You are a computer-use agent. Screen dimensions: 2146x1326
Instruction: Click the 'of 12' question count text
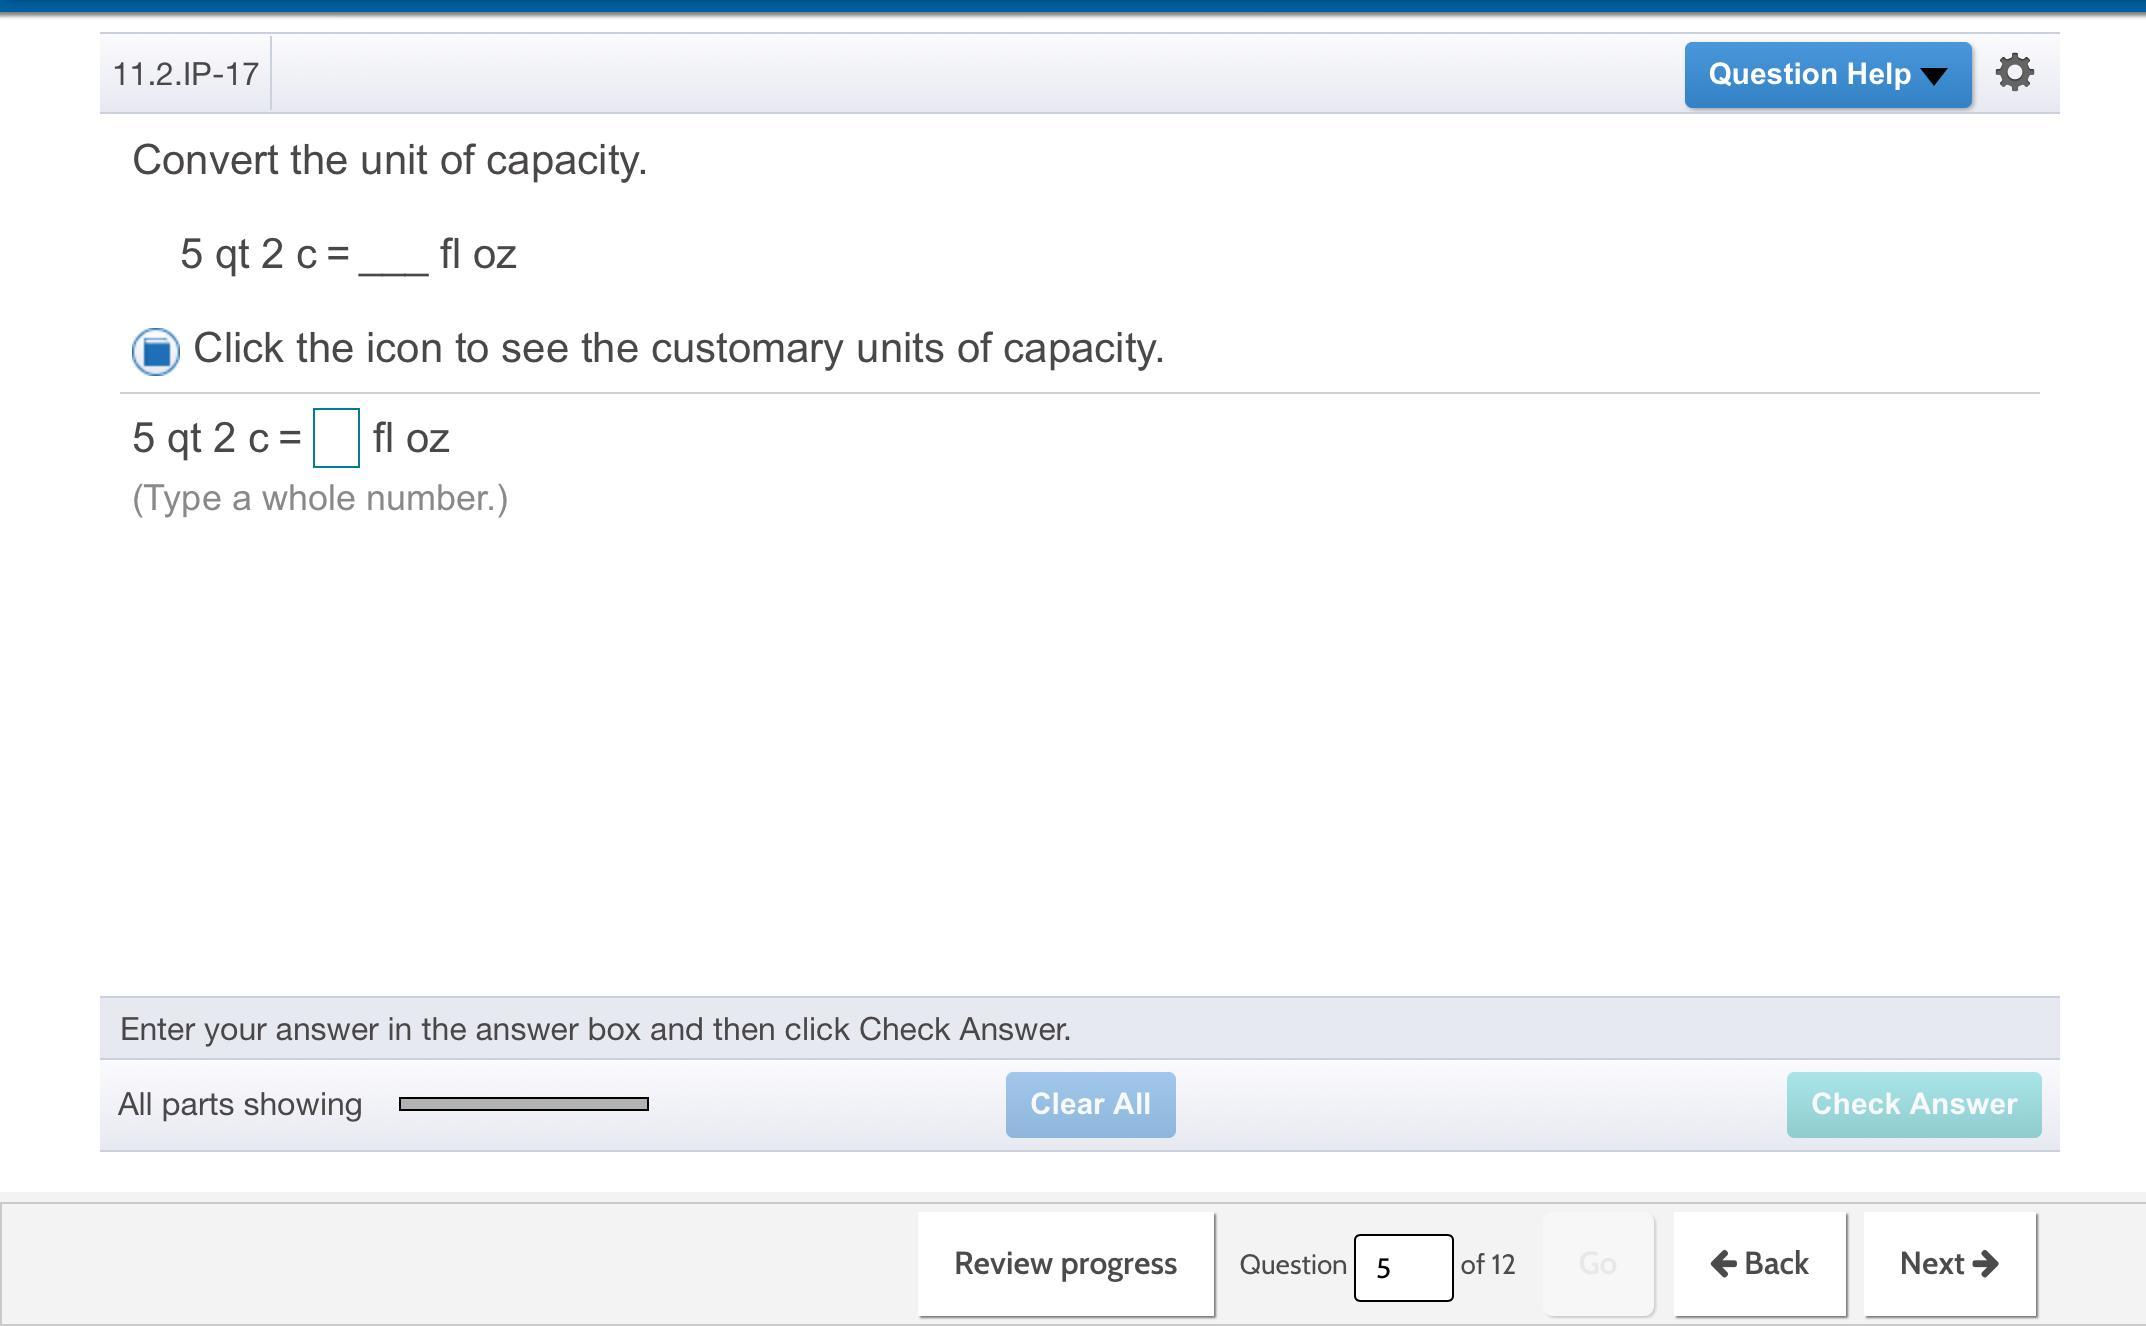(1487, 1265)
